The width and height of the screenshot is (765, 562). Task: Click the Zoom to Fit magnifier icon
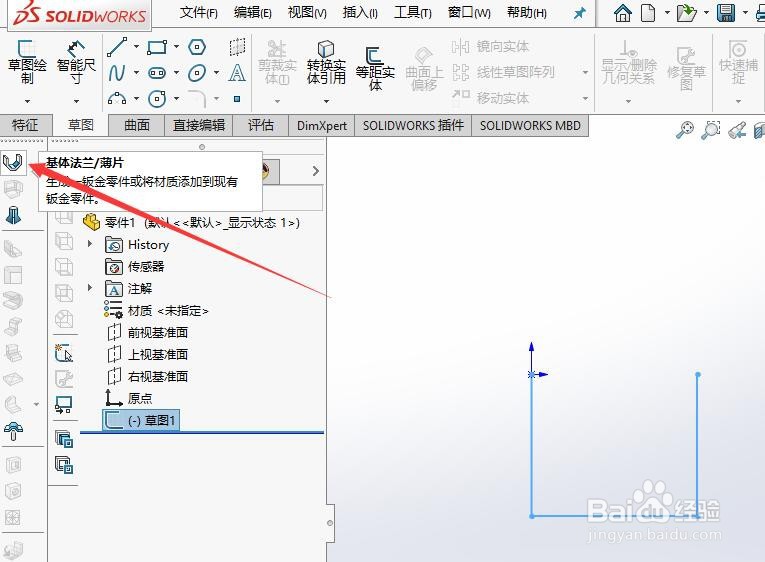(685, 130)
